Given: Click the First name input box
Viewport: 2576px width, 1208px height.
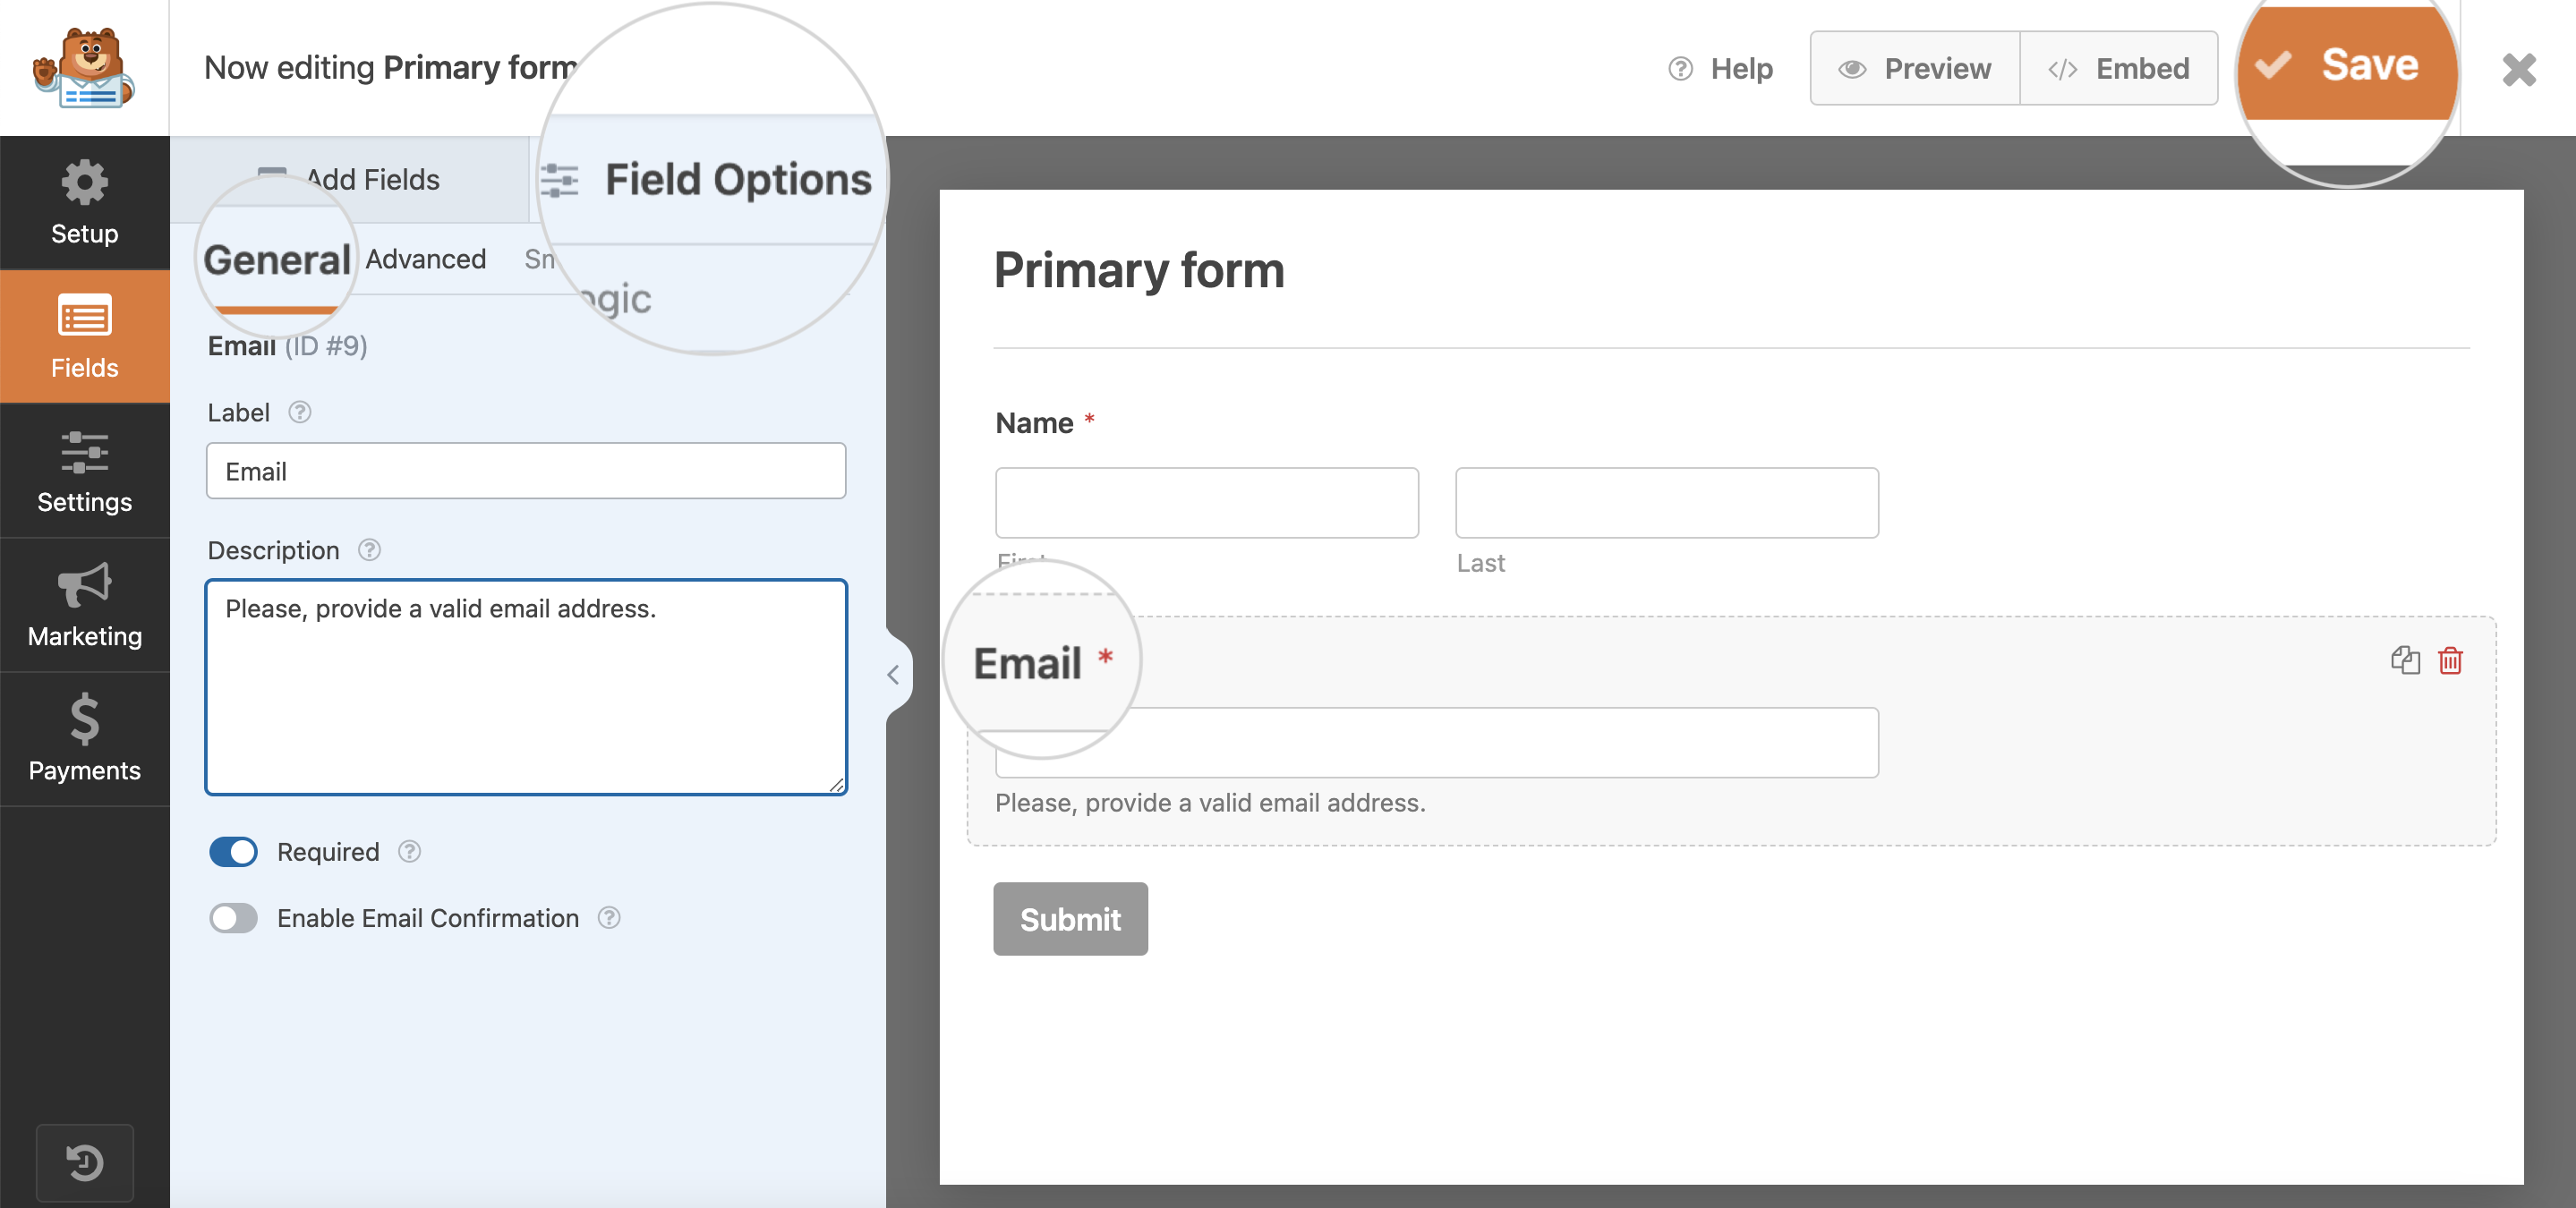Looking at the screenshot, I should [x=1206, y=502].
